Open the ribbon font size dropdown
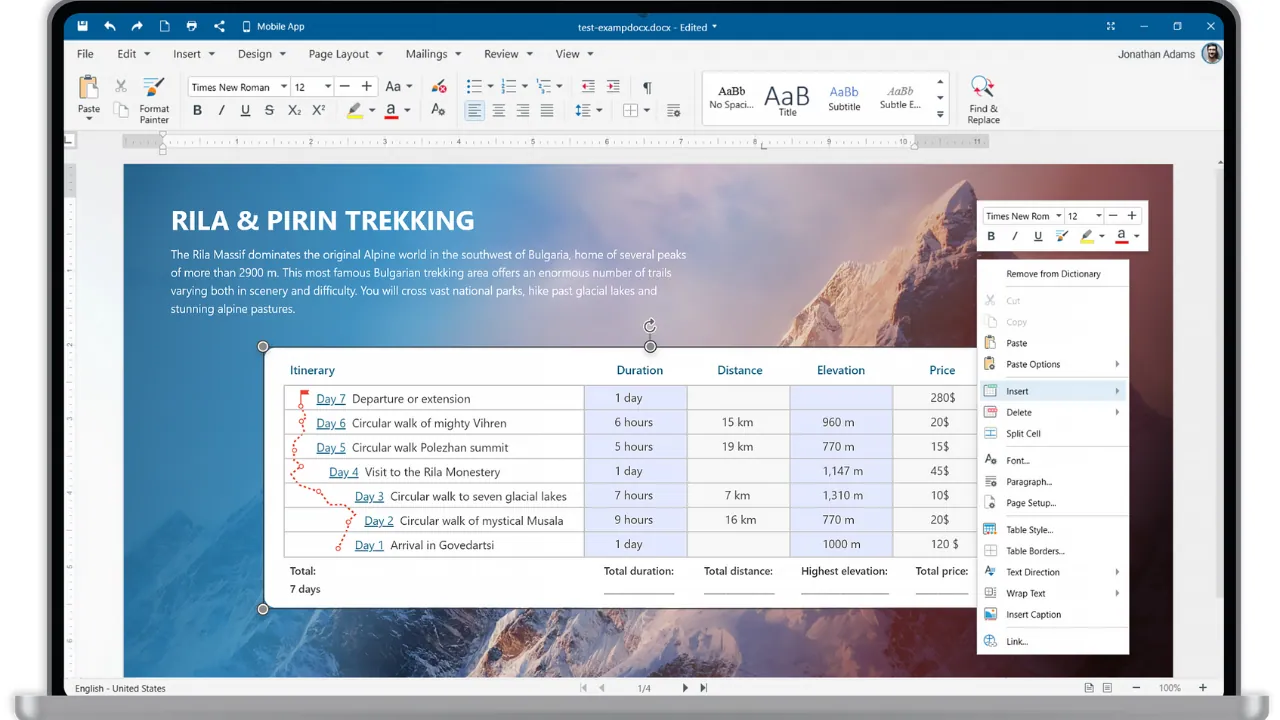 click(x=328, y=87)
